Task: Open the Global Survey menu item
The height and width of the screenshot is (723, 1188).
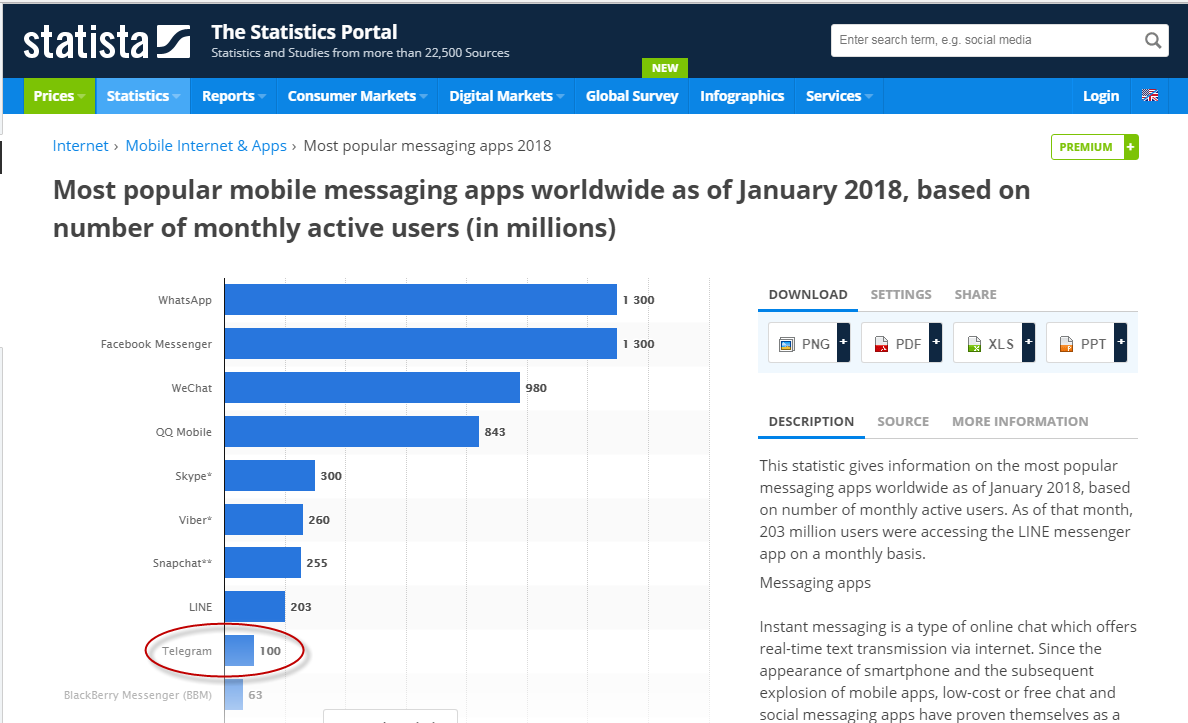Action: [x=632, y=96]
